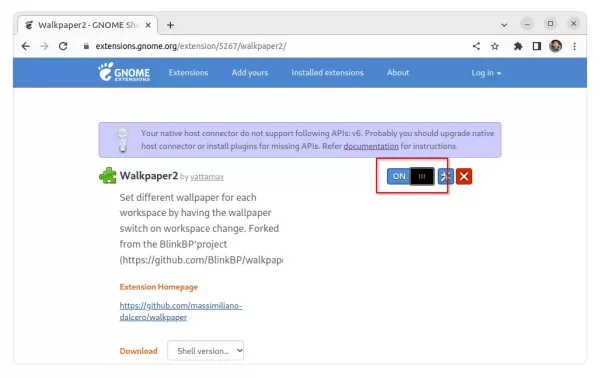The image size is (600, 379).
Task: Close the browser window
Action: tap(573, 24)
